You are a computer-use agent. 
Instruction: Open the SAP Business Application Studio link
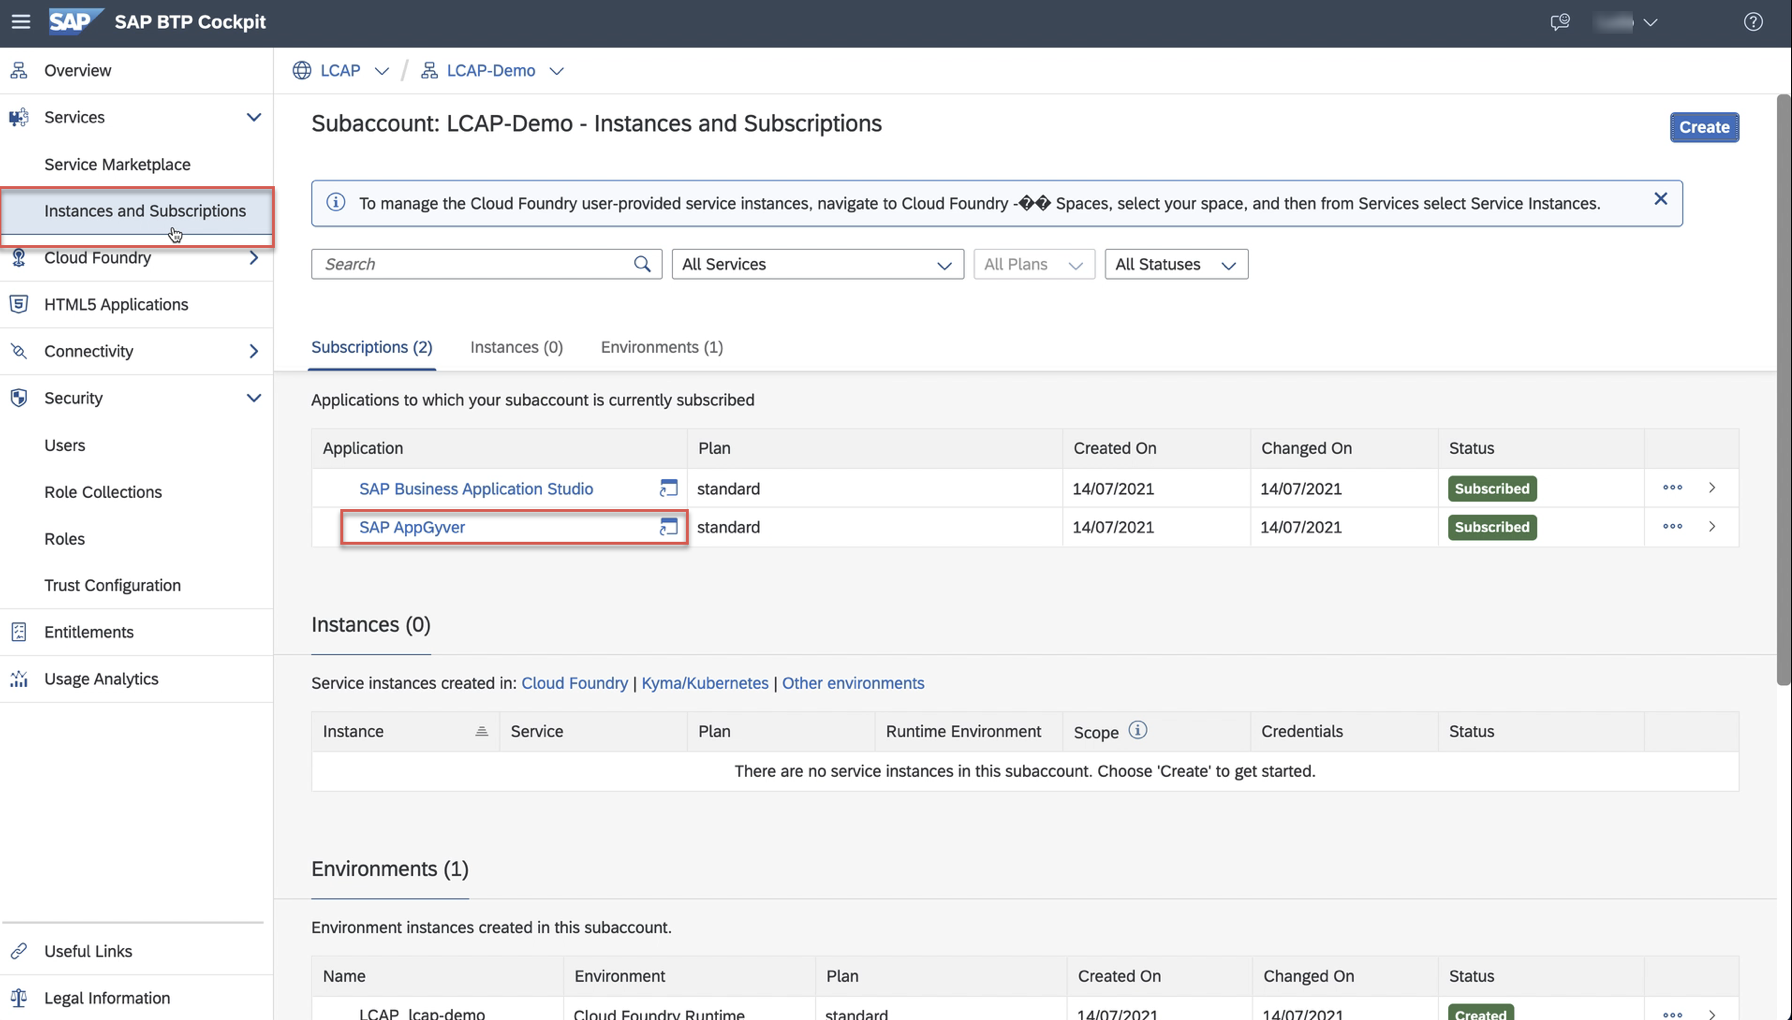tap(476, 489)
